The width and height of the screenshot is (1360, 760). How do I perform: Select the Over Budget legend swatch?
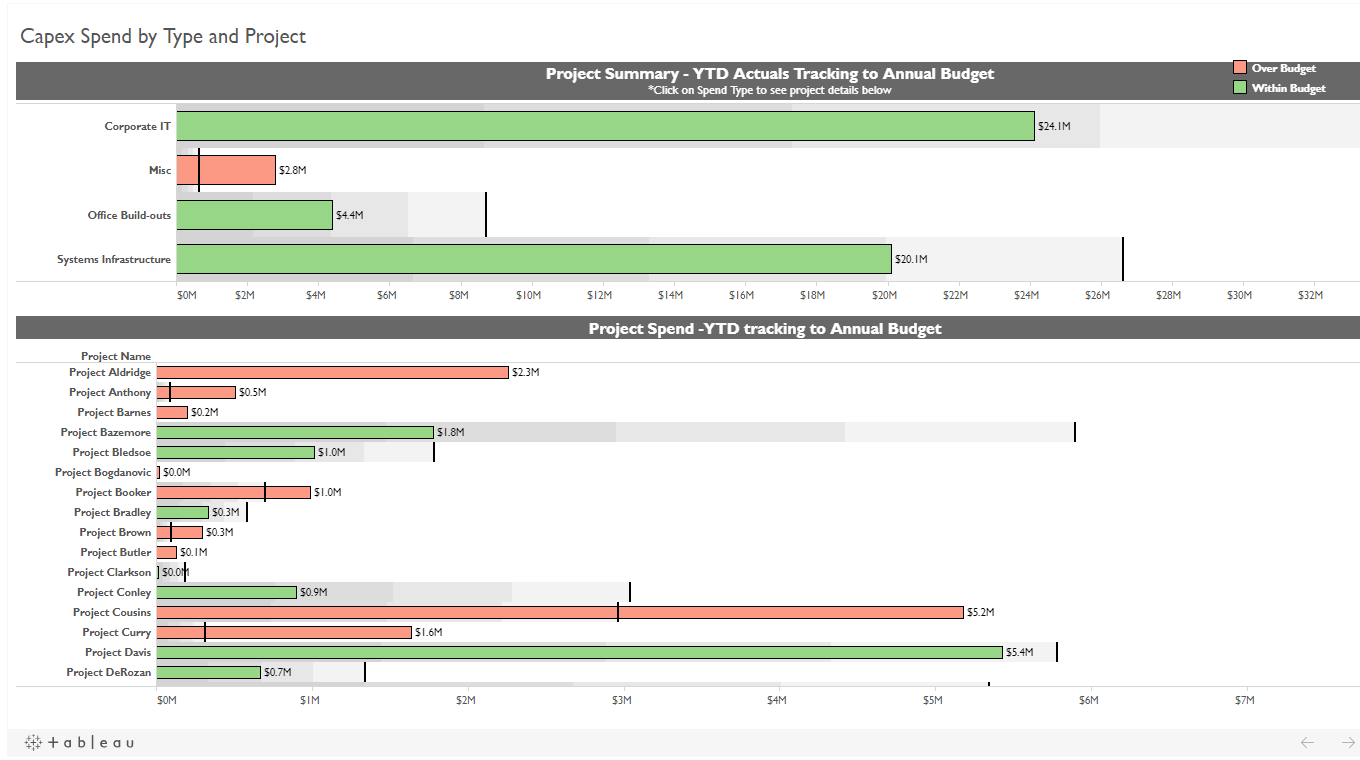point(1240,68)
